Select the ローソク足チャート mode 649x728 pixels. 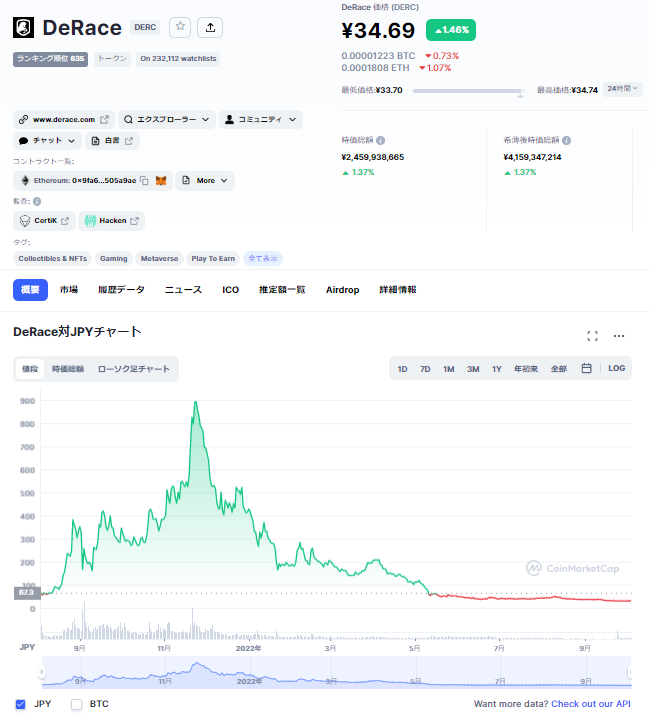[134, 369]
